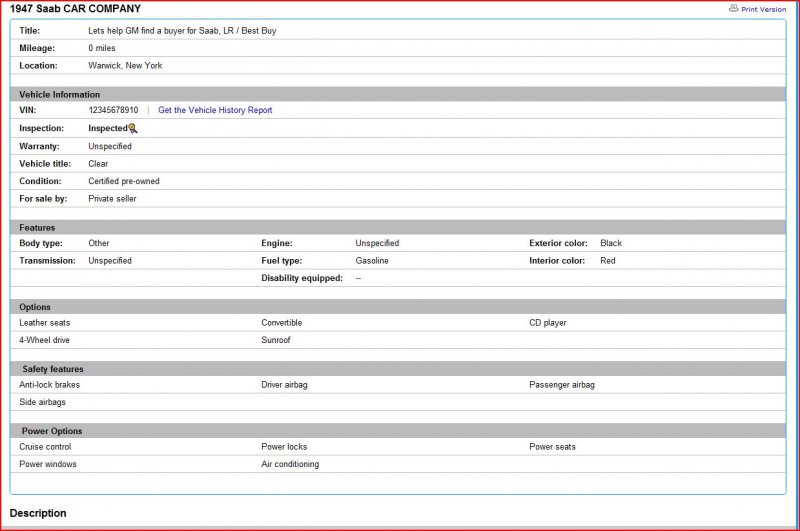
Task: Click the Anti-lock brakes entry
Action: (49, 385)
